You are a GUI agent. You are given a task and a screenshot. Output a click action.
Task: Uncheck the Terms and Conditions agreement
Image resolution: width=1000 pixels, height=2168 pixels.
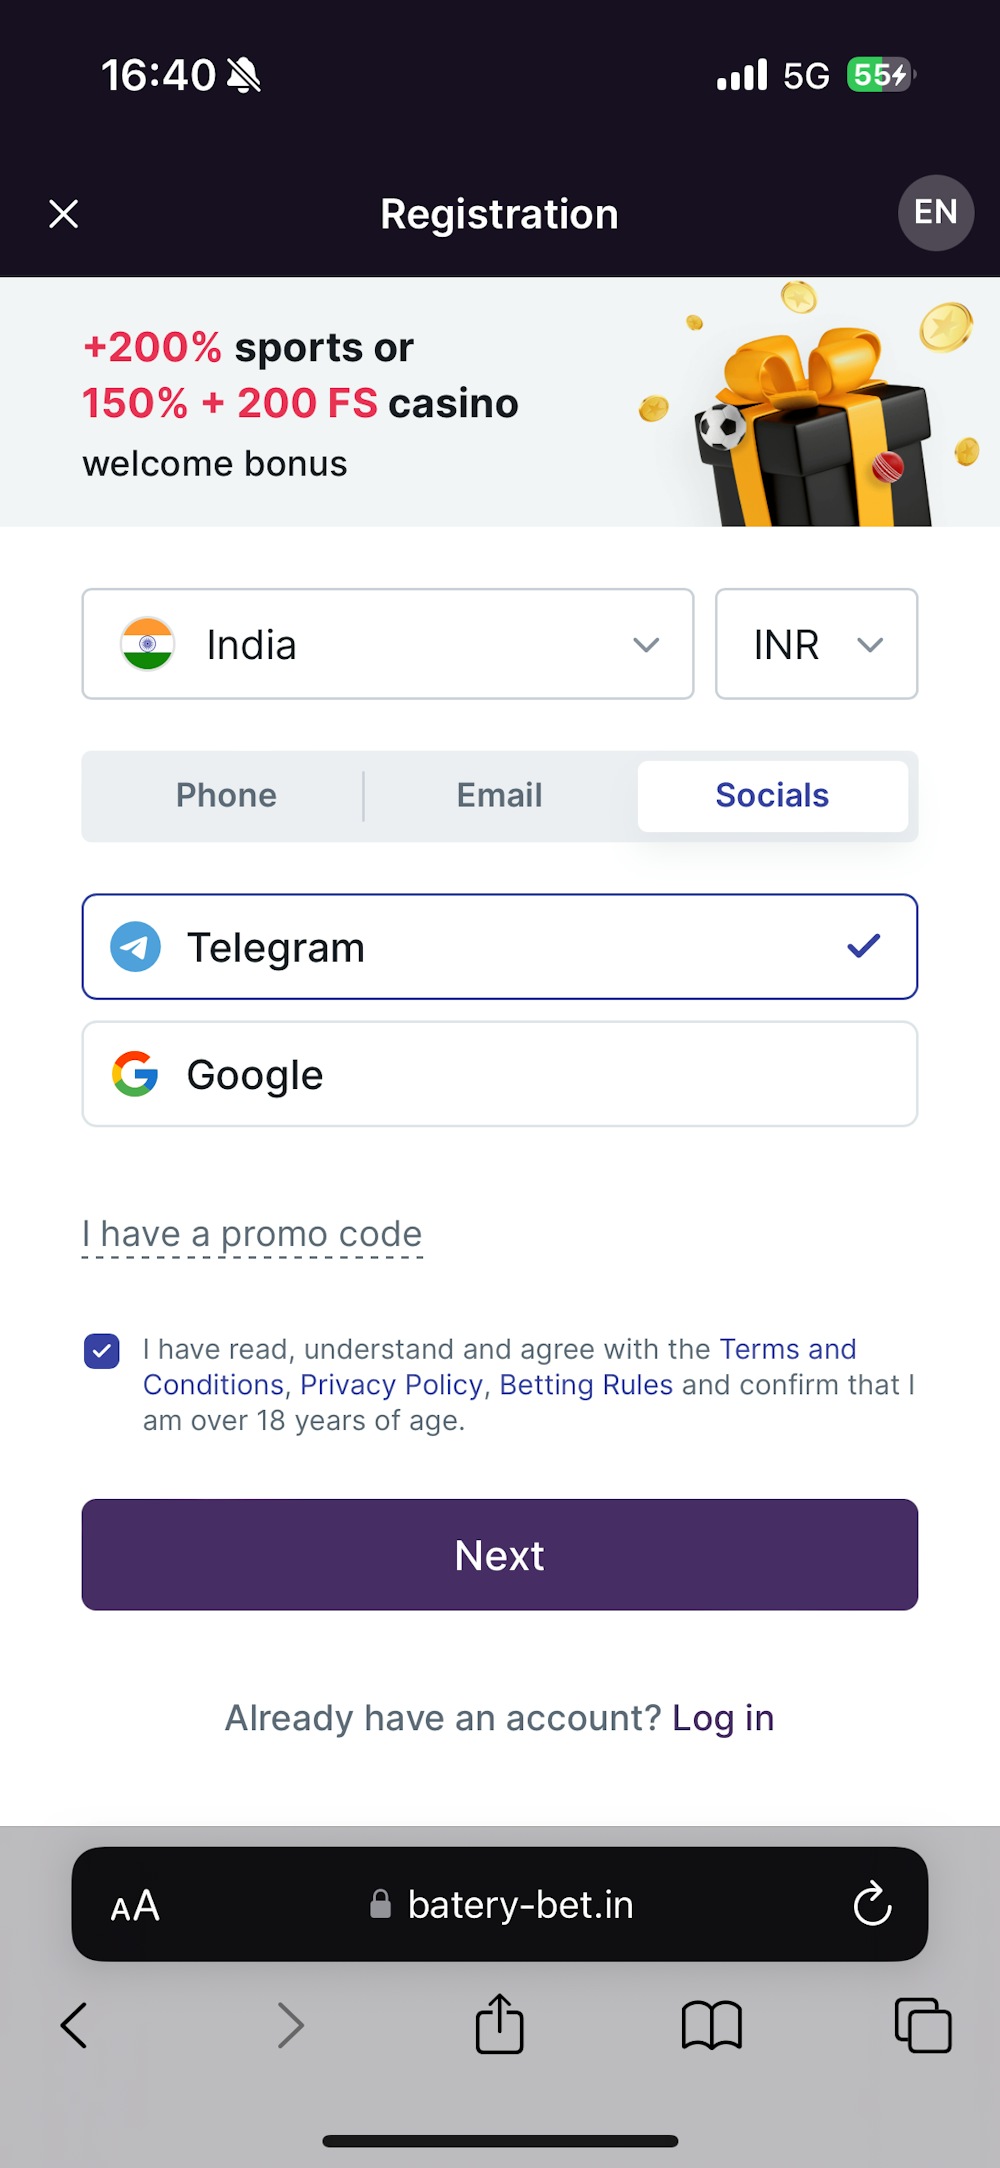point(102,1351)
